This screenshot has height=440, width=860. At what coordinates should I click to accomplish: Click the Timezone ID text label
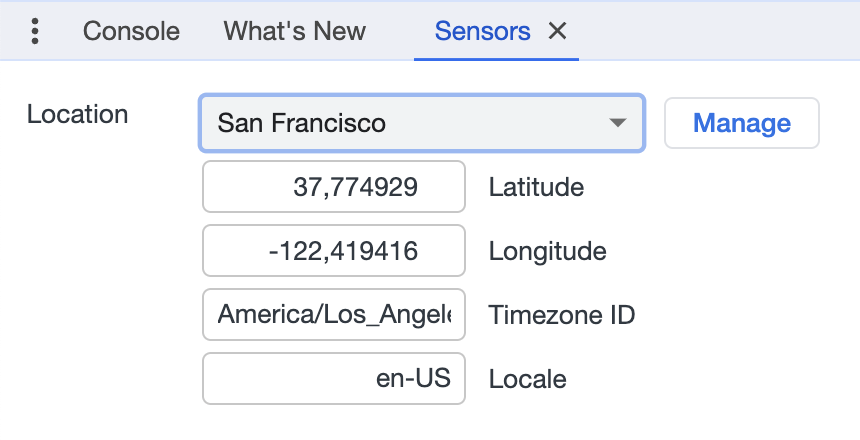pyautogui.click(x=562, y=316)
